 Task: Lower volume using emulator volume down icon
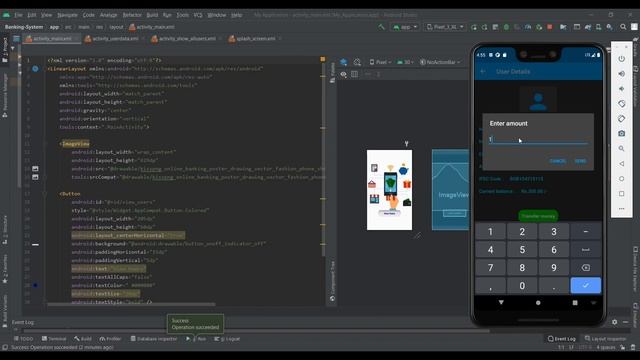(x=621, y=89)
